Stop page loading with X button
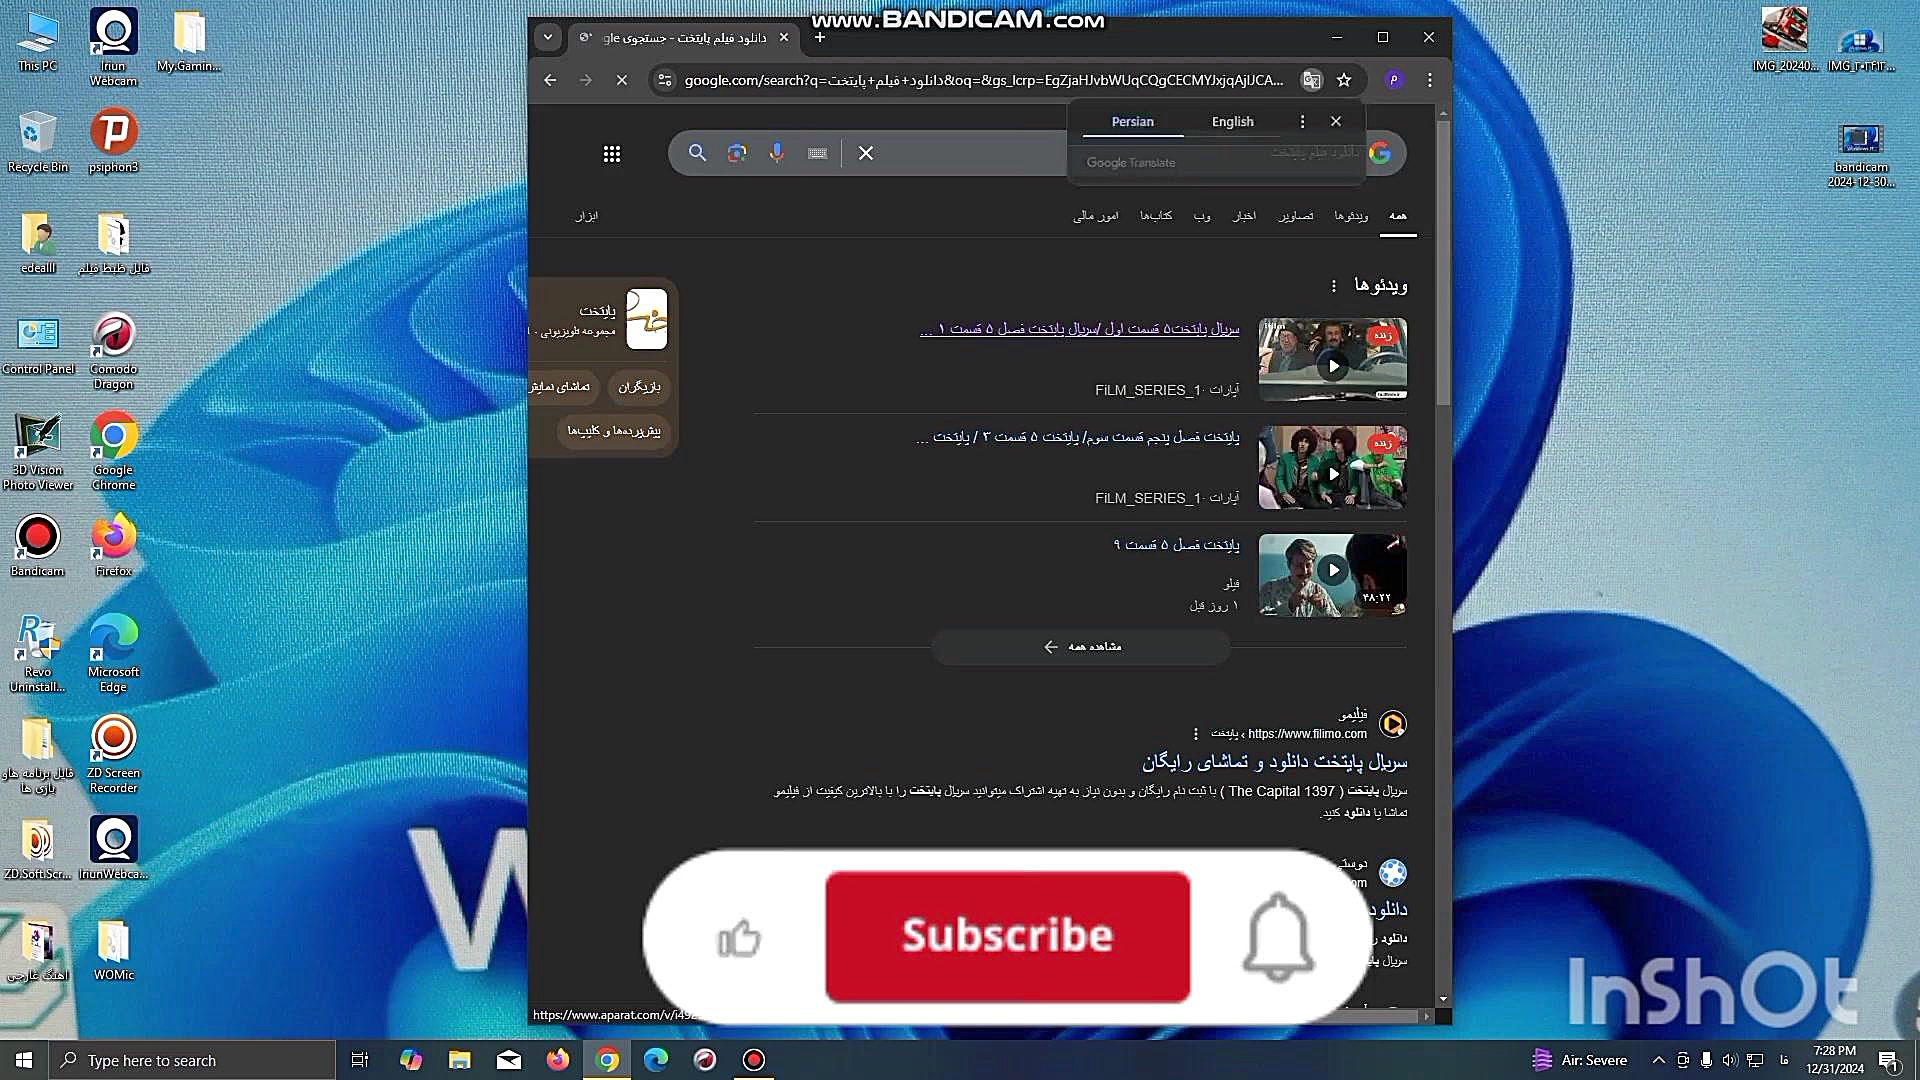This screenshot has width=1920, height=1080. (x=622, y=80)
